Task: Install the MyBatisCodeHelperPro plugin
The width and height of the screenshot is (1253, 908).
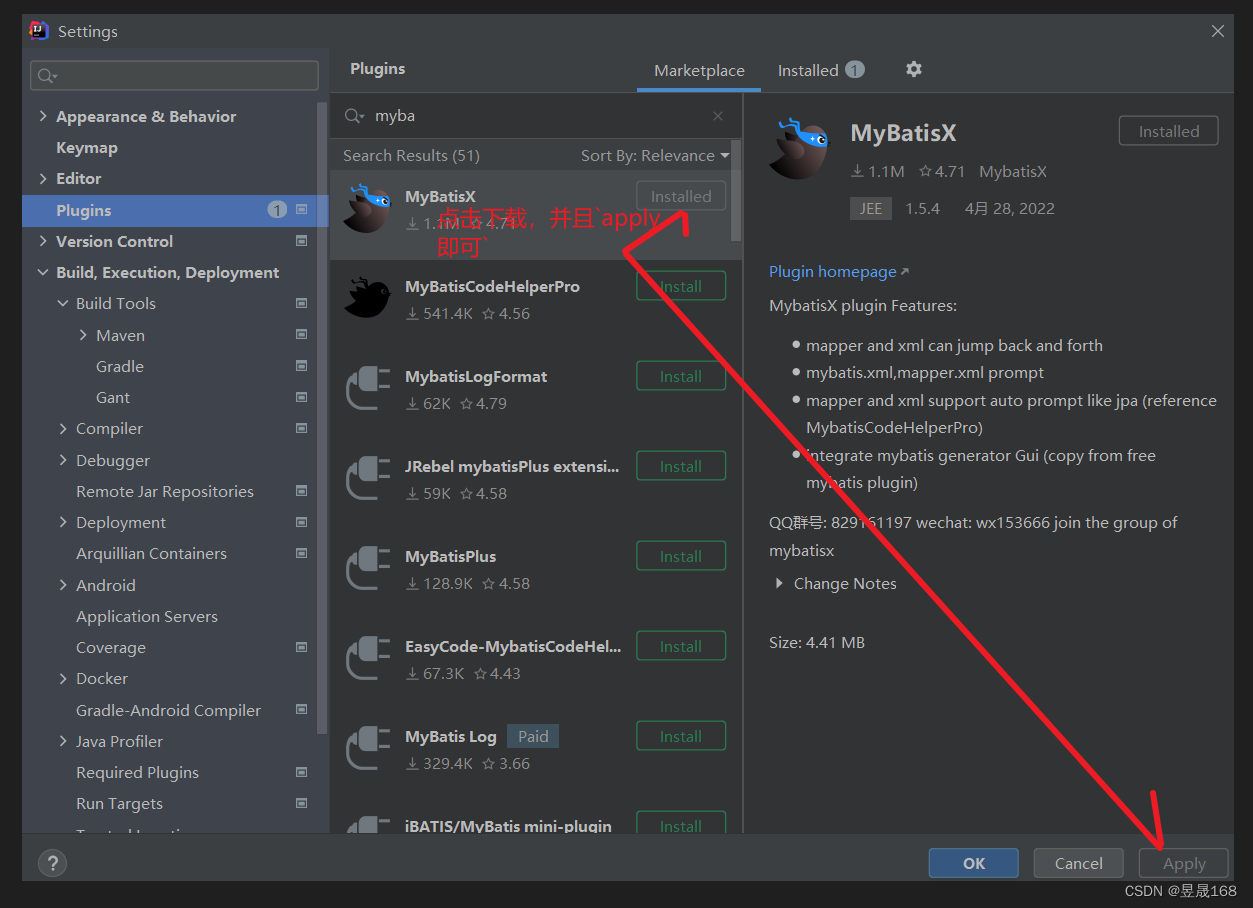Action: 681,286
